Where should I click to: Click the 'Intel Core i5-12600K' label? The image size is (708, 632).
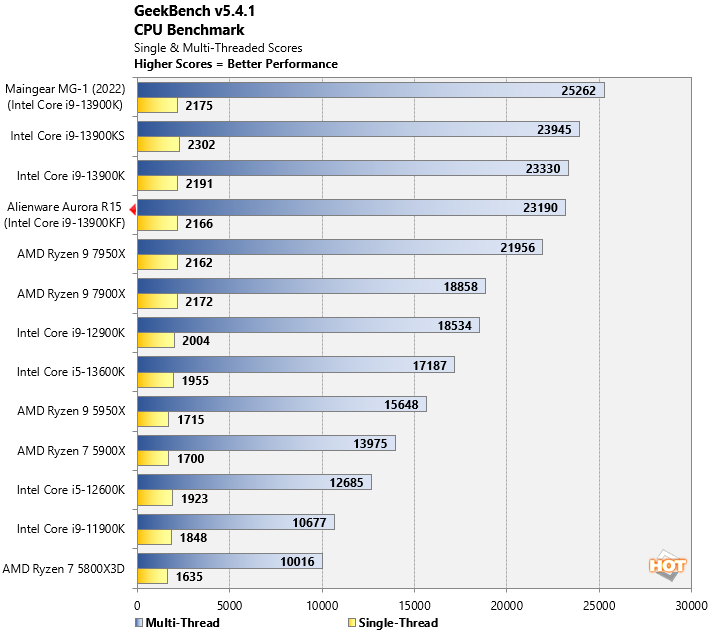point(71,490)
